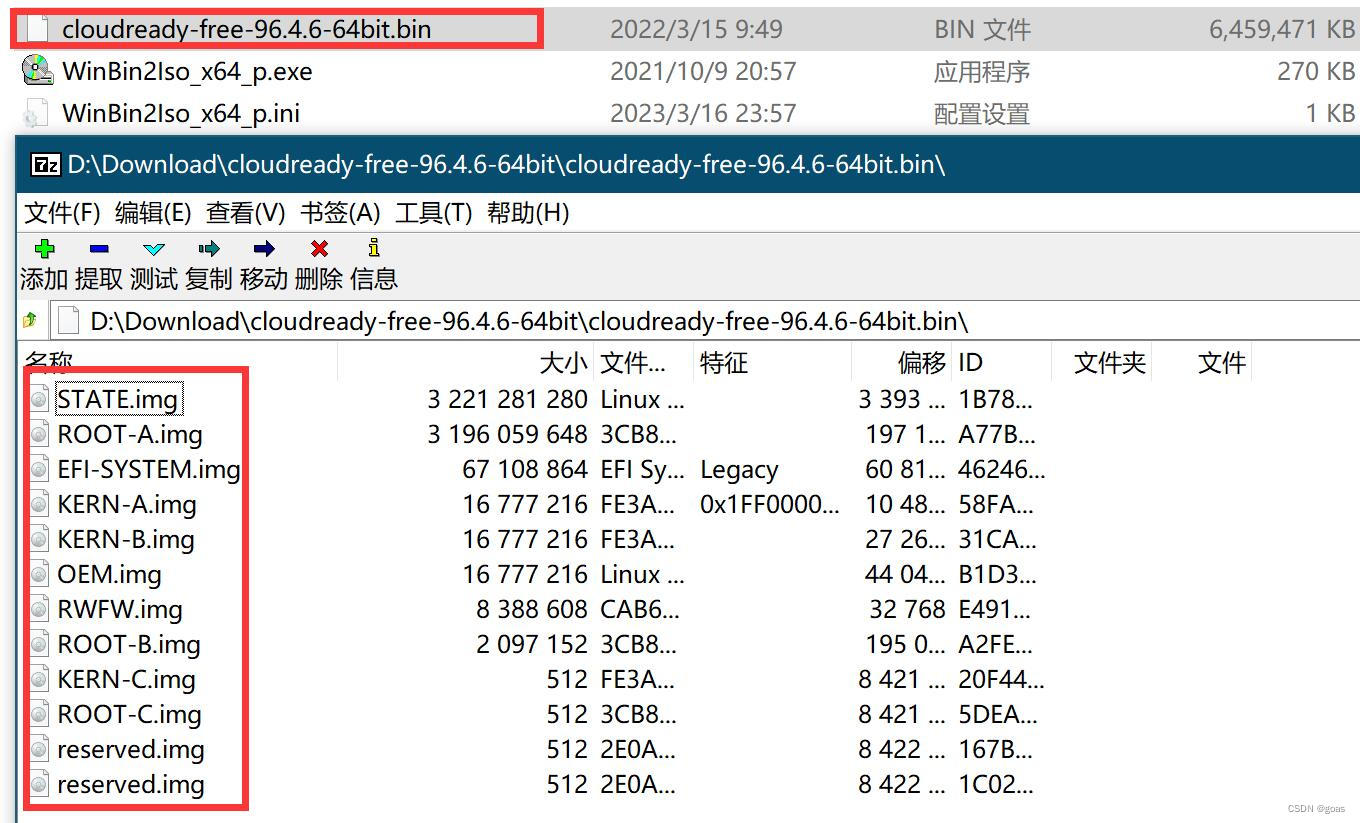1360x823 pixels.
Task: Select the ROOT-C.img file name
Action: coord(130,714)
